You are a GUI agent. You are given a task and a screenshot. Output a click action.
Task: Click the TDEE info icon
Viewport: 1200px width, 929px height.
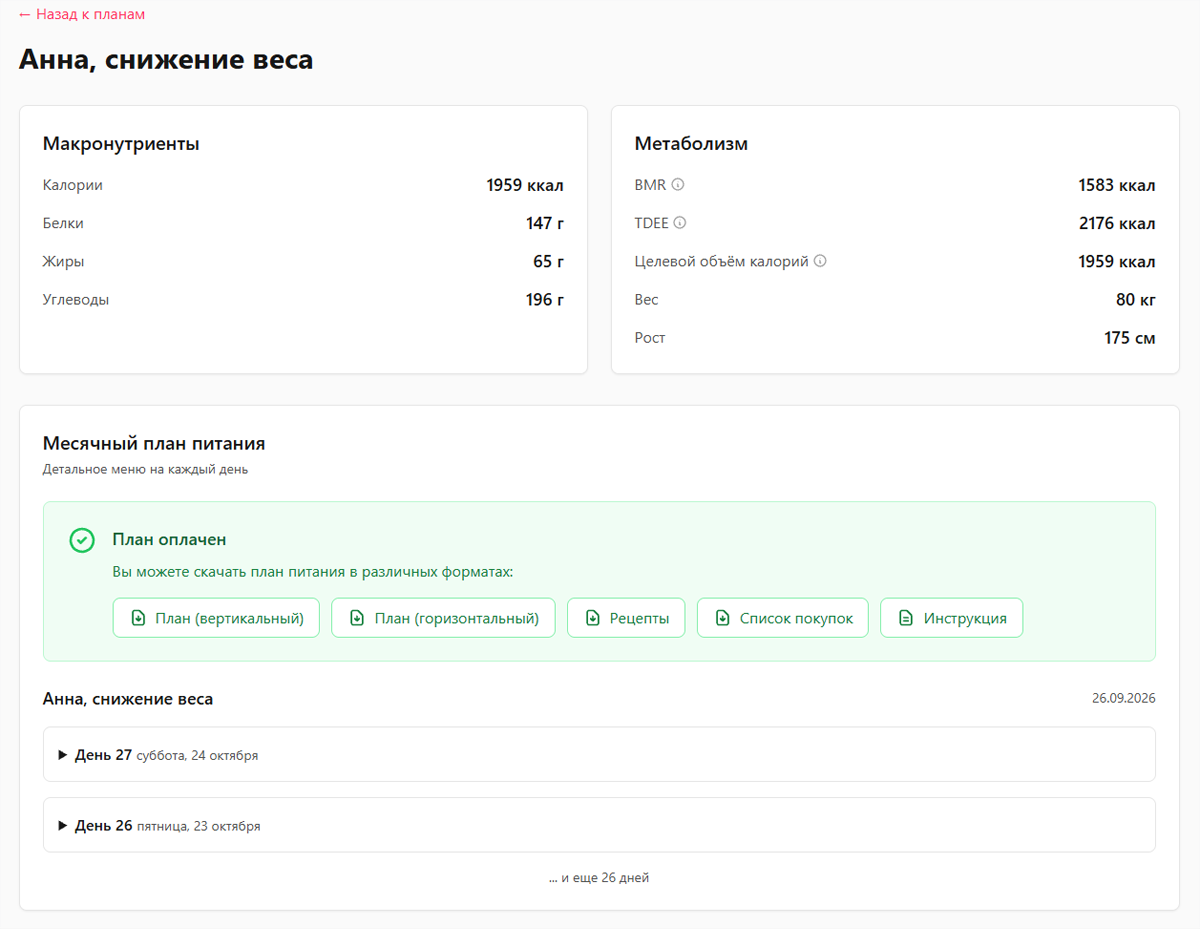coord(680,223)
